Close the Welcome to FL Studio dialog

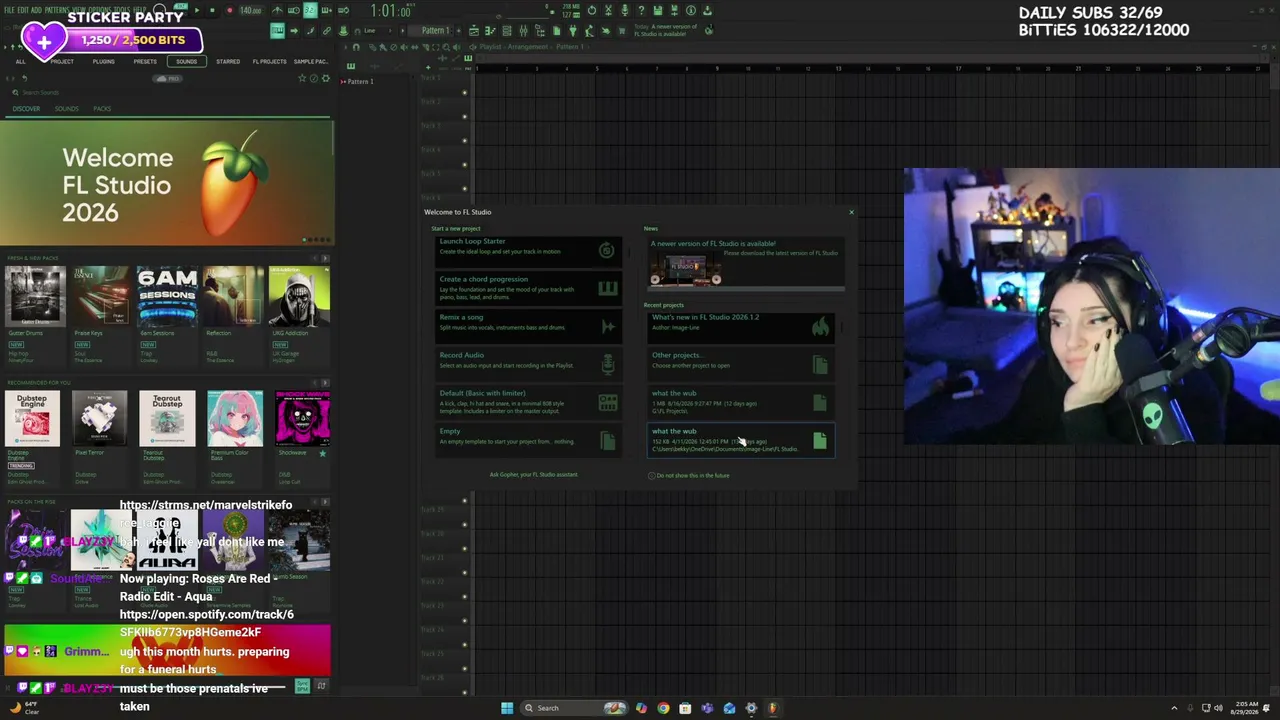[851, 212]
